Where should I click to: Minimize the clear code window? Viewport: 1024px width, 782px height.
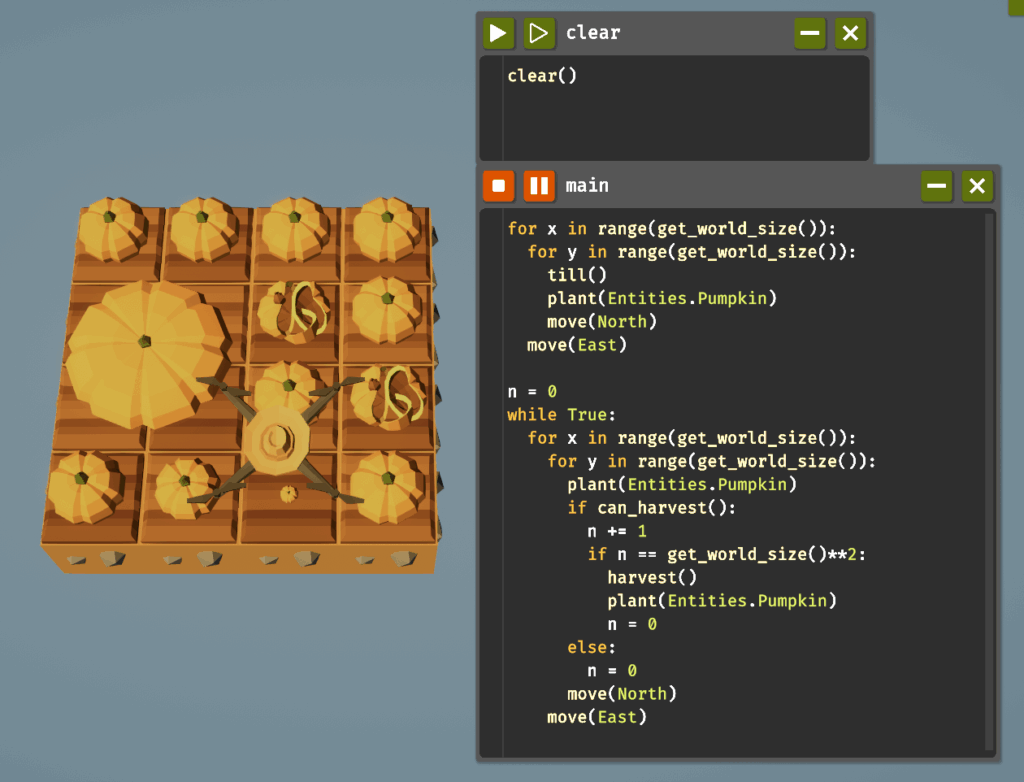[x=810, y=33]
